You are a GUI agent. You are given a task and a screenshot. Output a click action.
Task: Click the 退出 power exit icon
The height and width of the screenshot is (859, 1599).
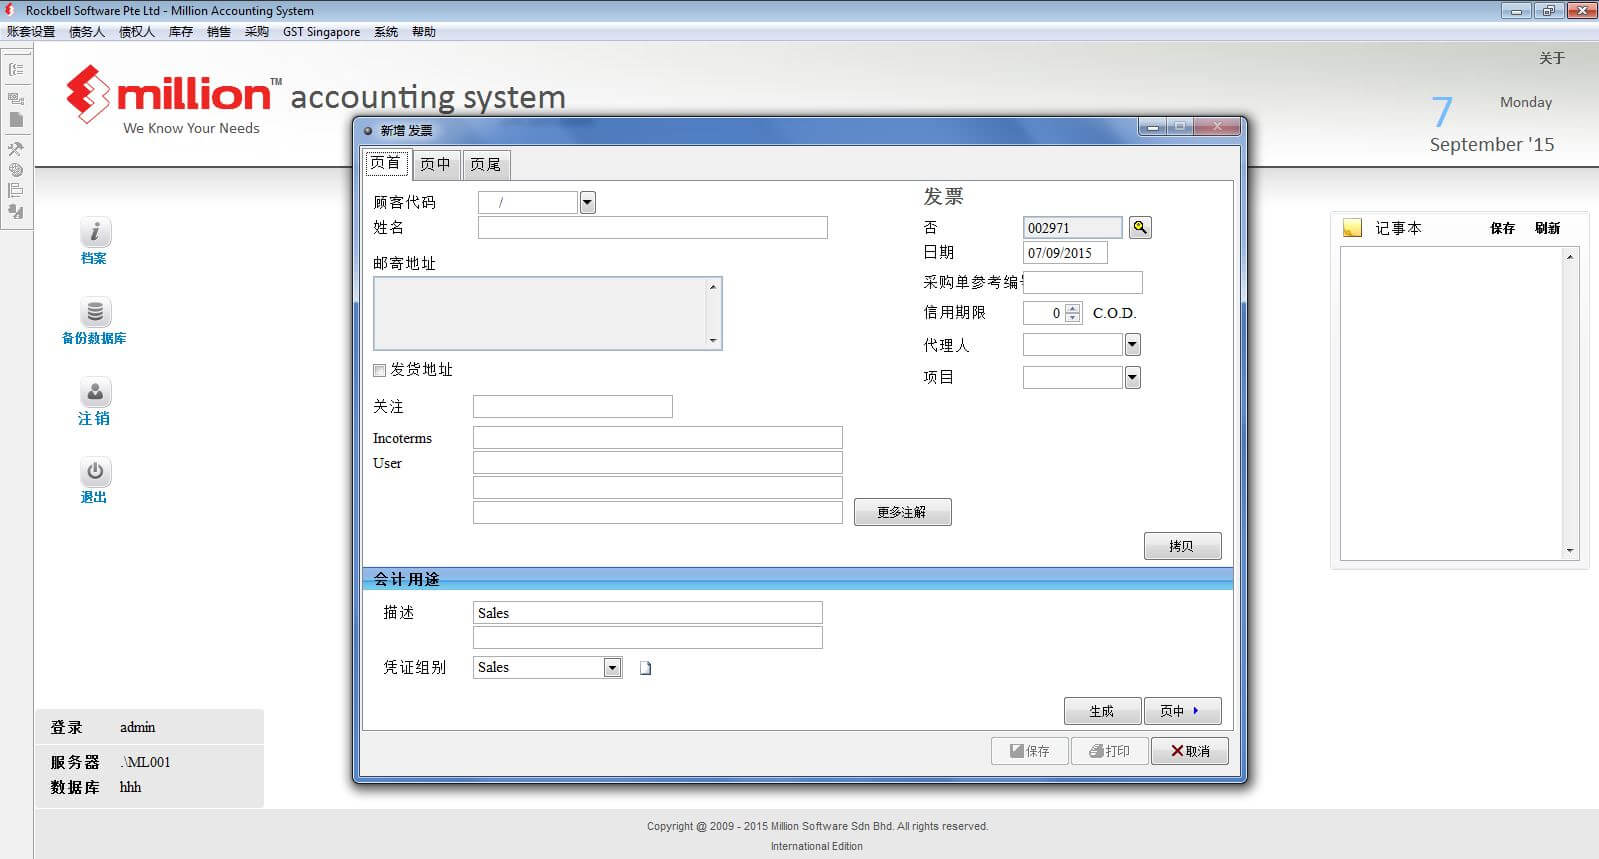point(95,471)
